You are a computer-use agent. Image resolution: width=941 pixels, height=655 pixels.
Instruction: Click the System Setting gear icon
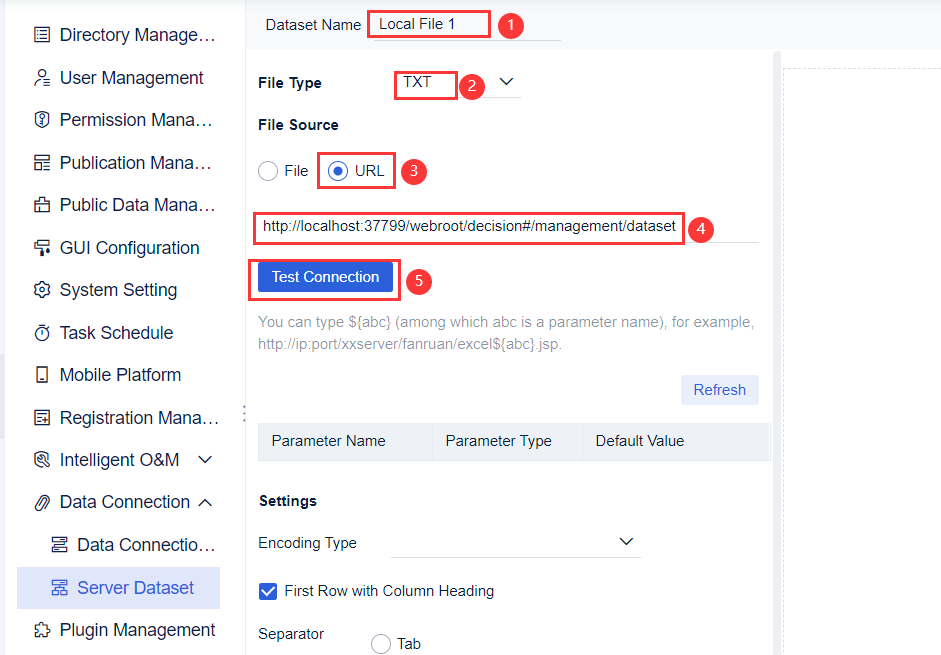point(42,290)
